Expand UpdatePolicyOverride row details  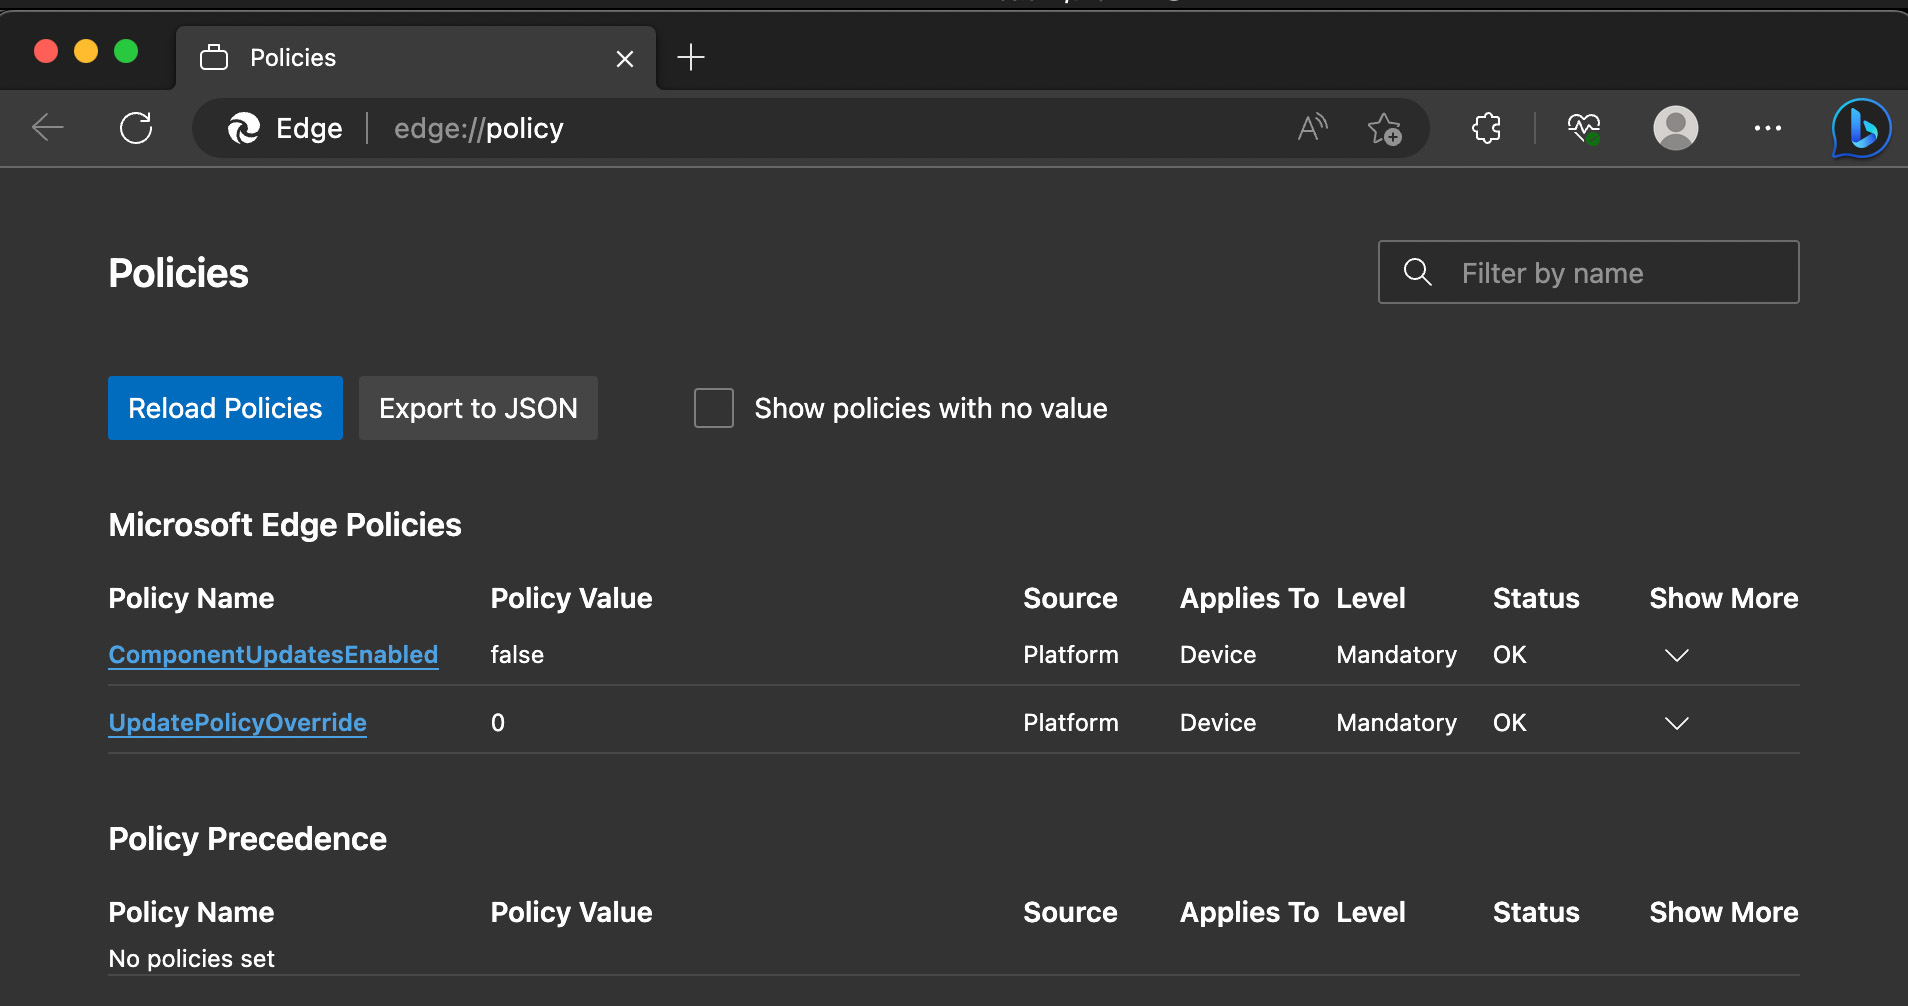click(1676, 723)
